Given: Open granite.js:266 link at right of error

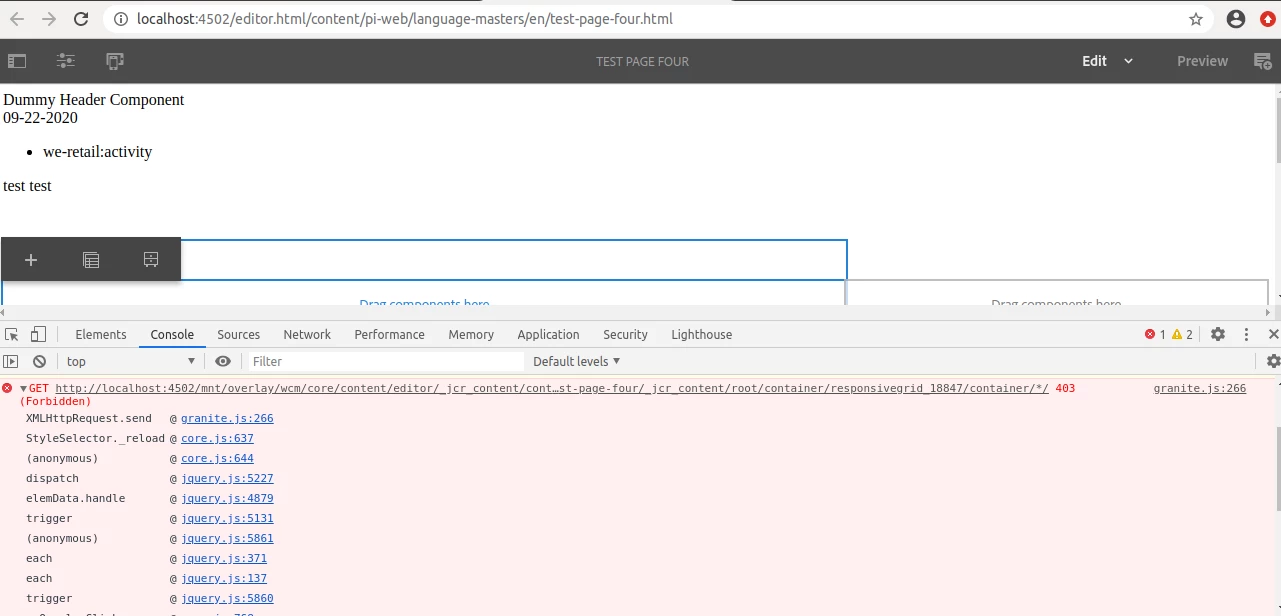Looking at the screenshot, I should click(1200, 388).
